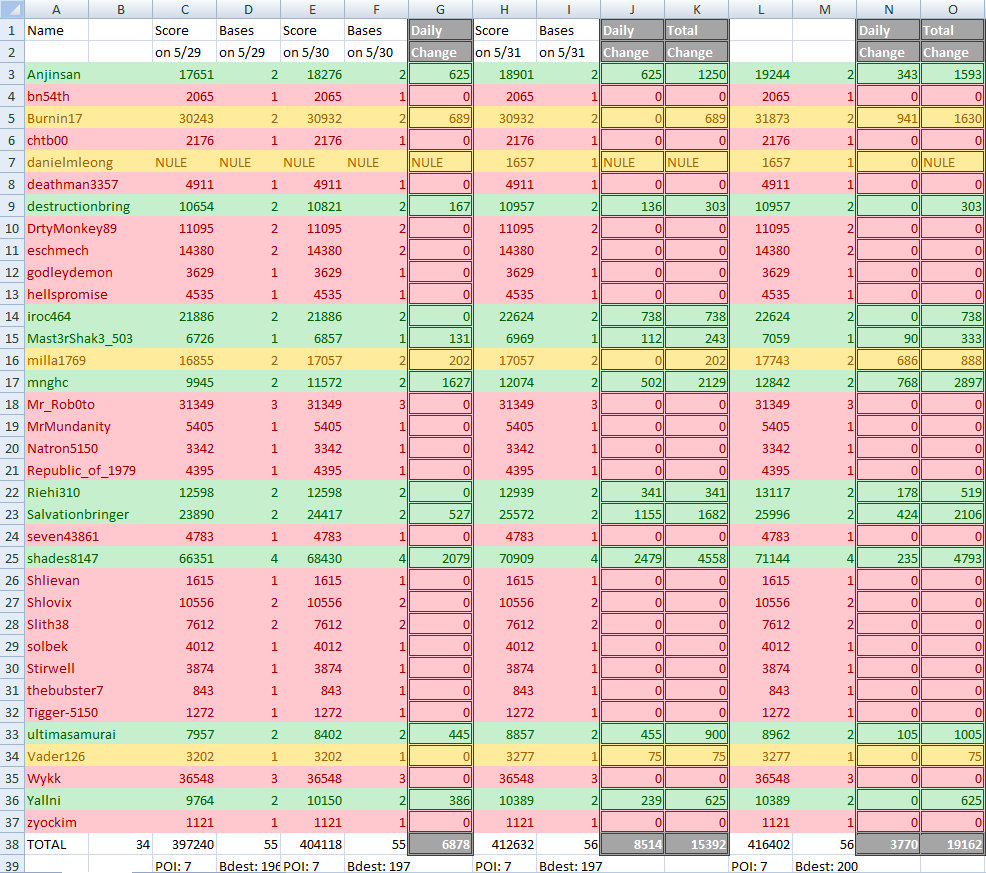Click the 15392 total change cell
Image resolution: width=986 pixels, height=873 pixels.
697,844
